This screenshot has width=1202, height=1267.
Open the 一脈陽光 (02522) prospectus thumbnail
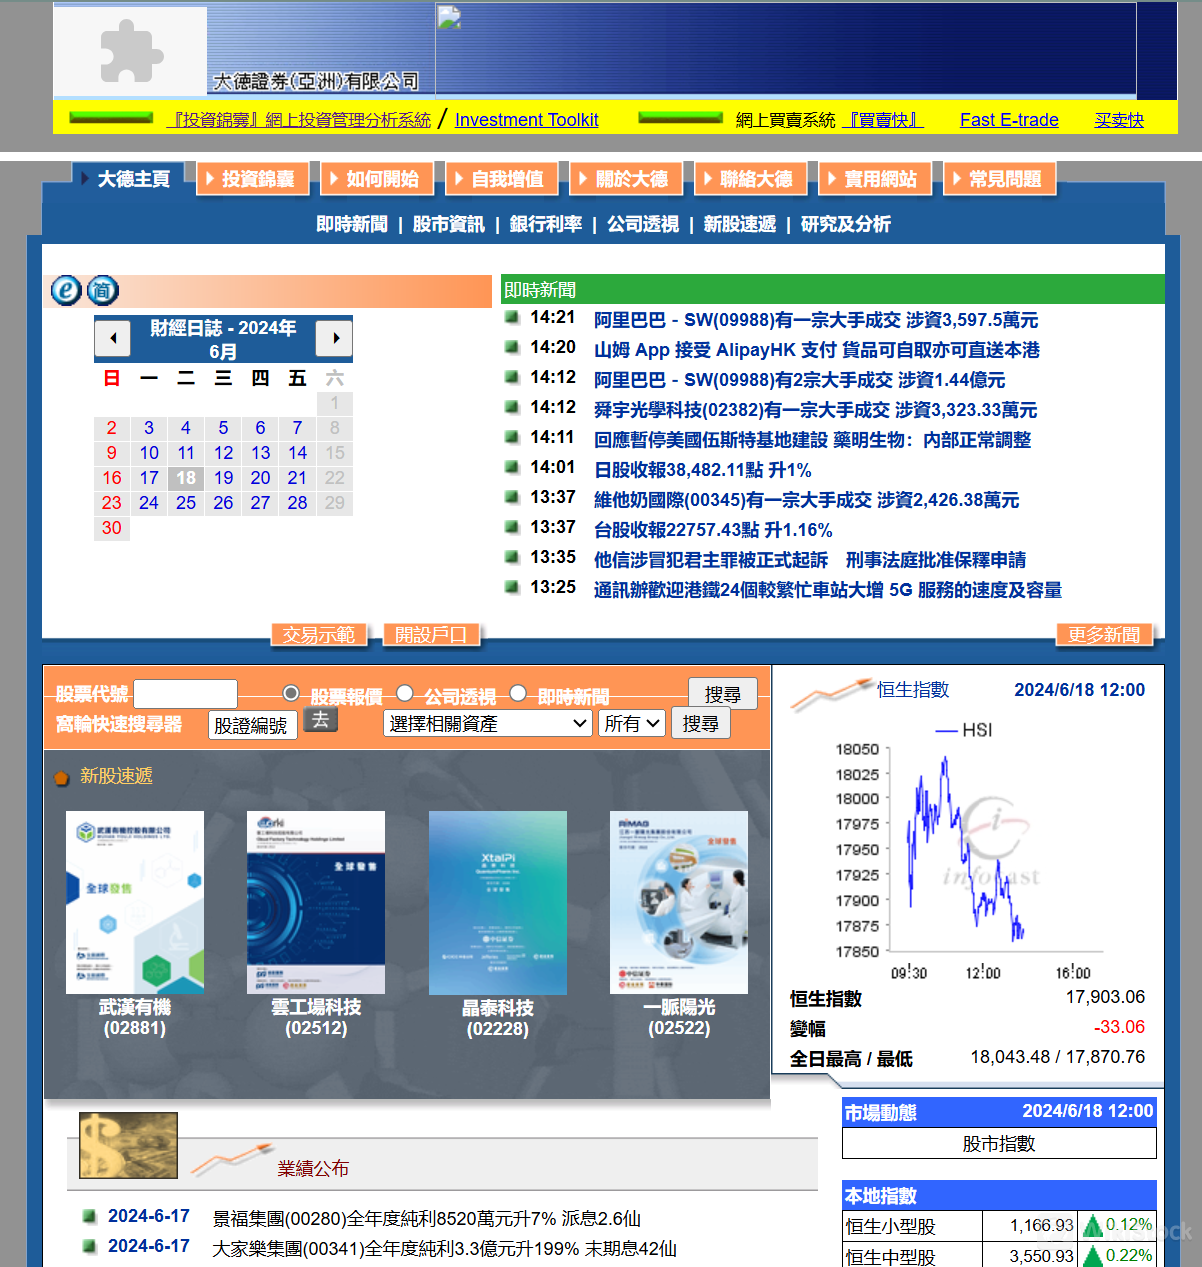click(x=679, y=902)
